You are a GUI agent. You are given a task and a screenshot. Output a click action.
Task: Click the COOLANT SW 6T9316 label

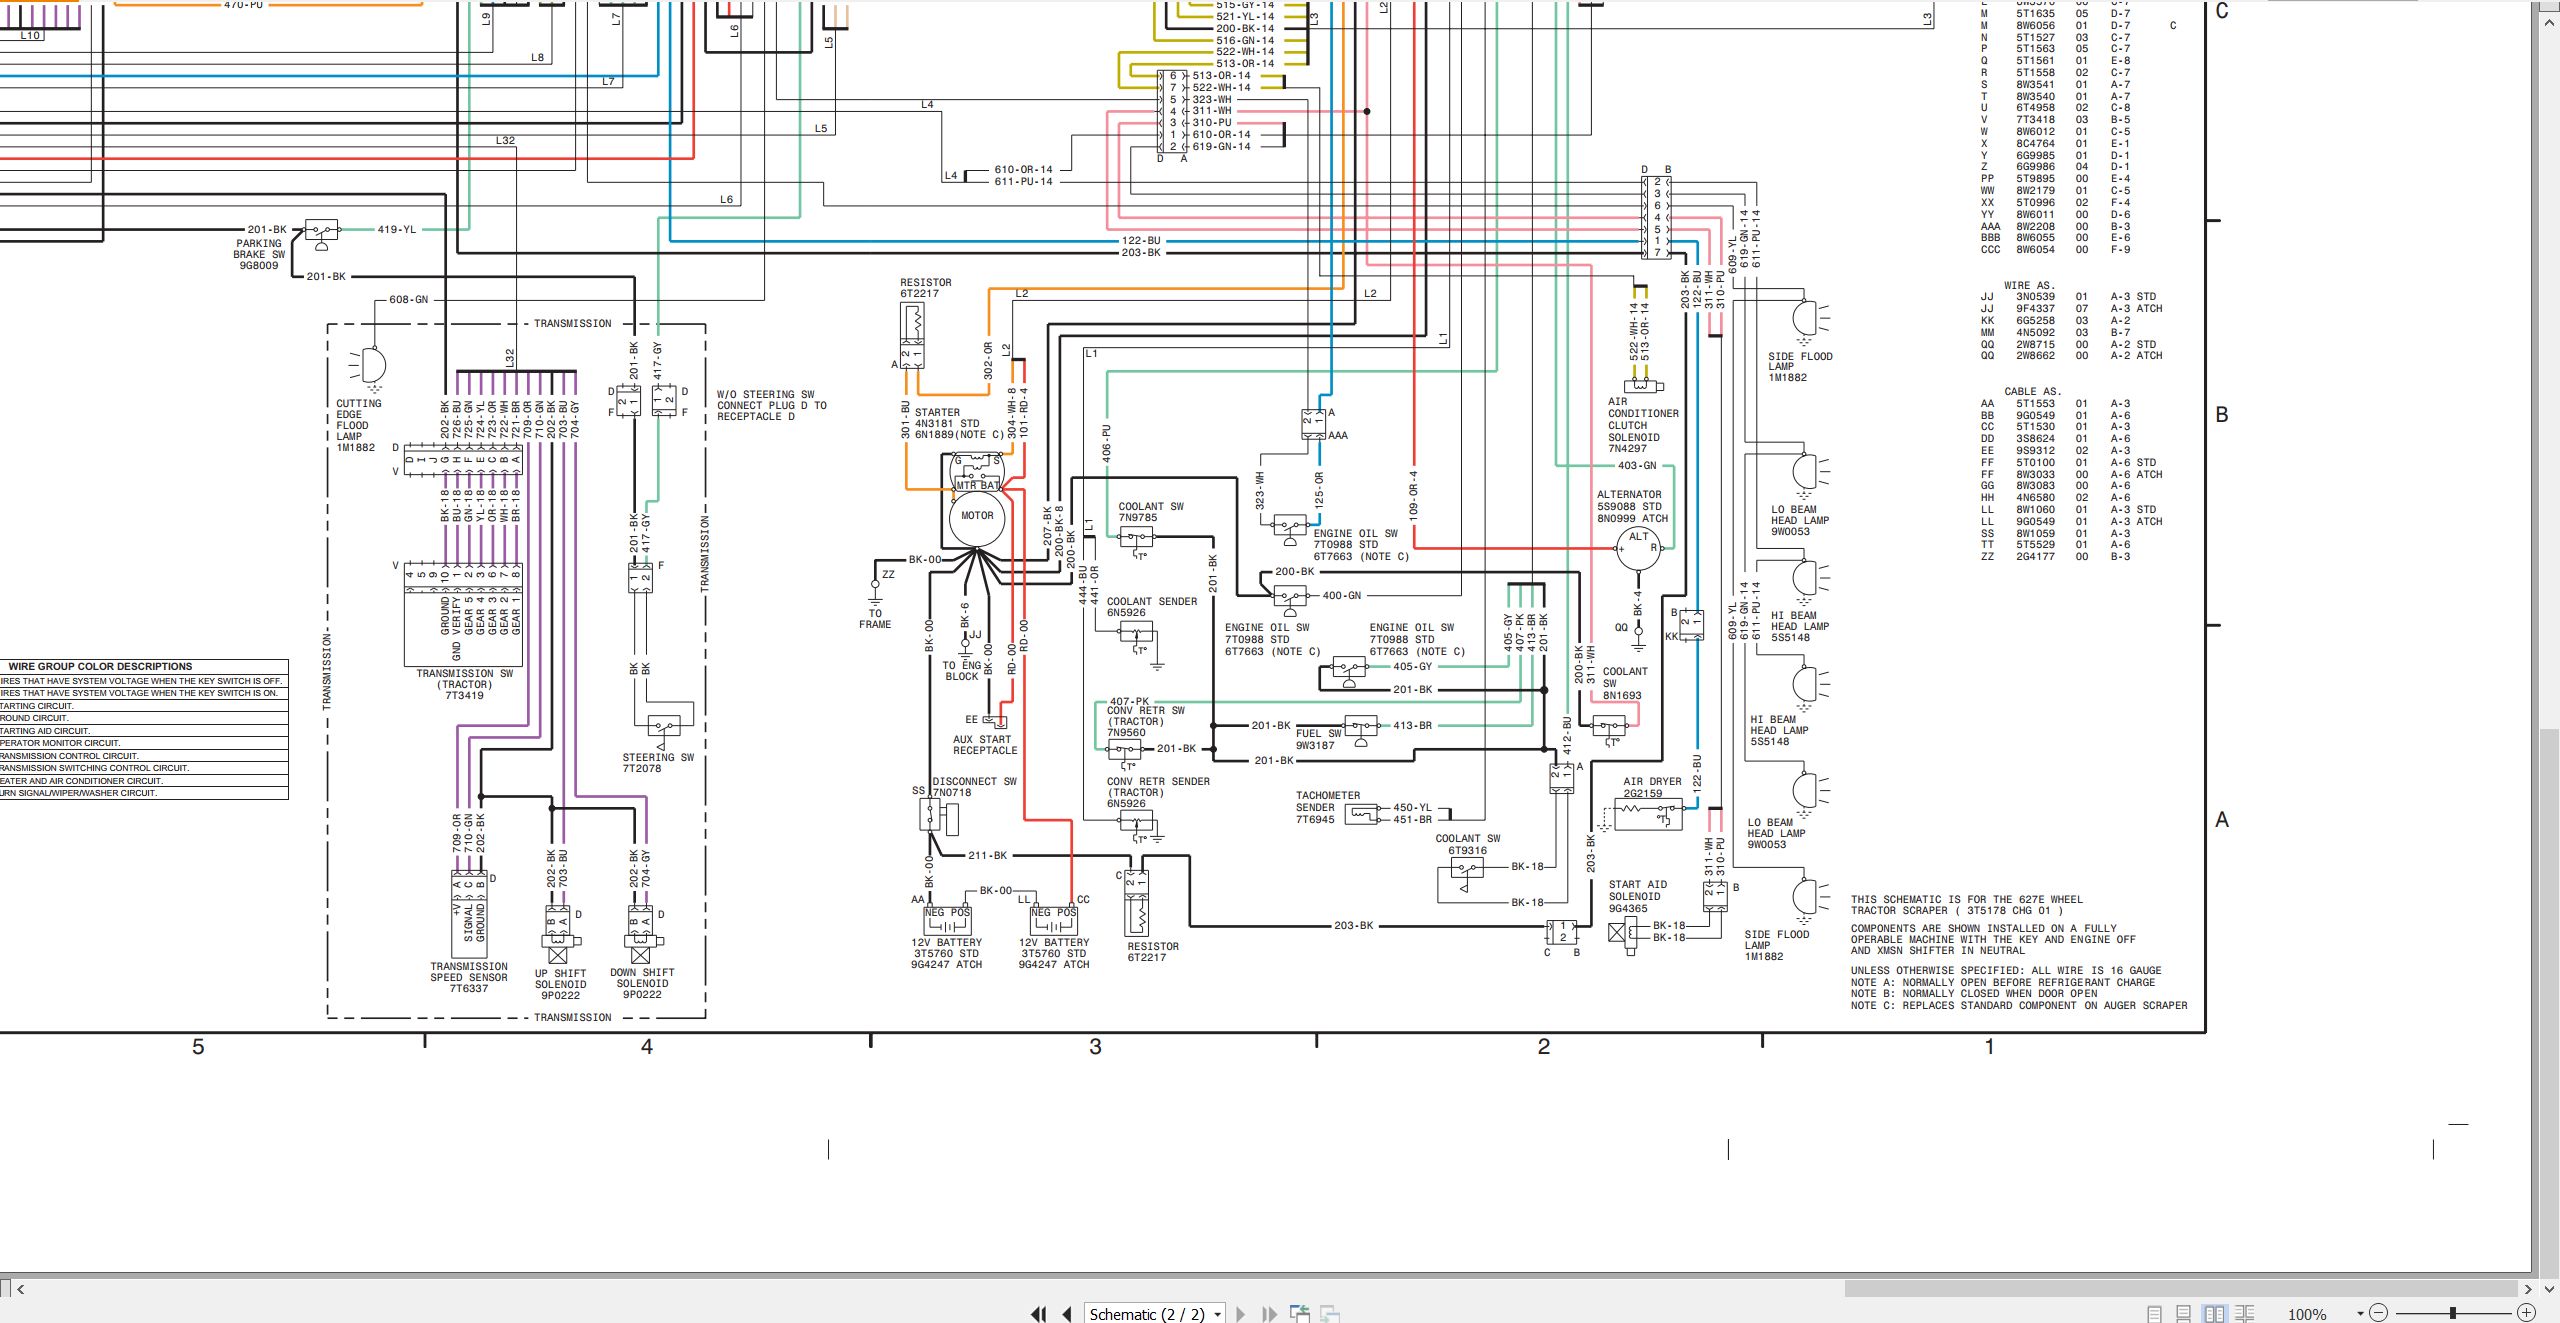click(x=1468, y=845)
